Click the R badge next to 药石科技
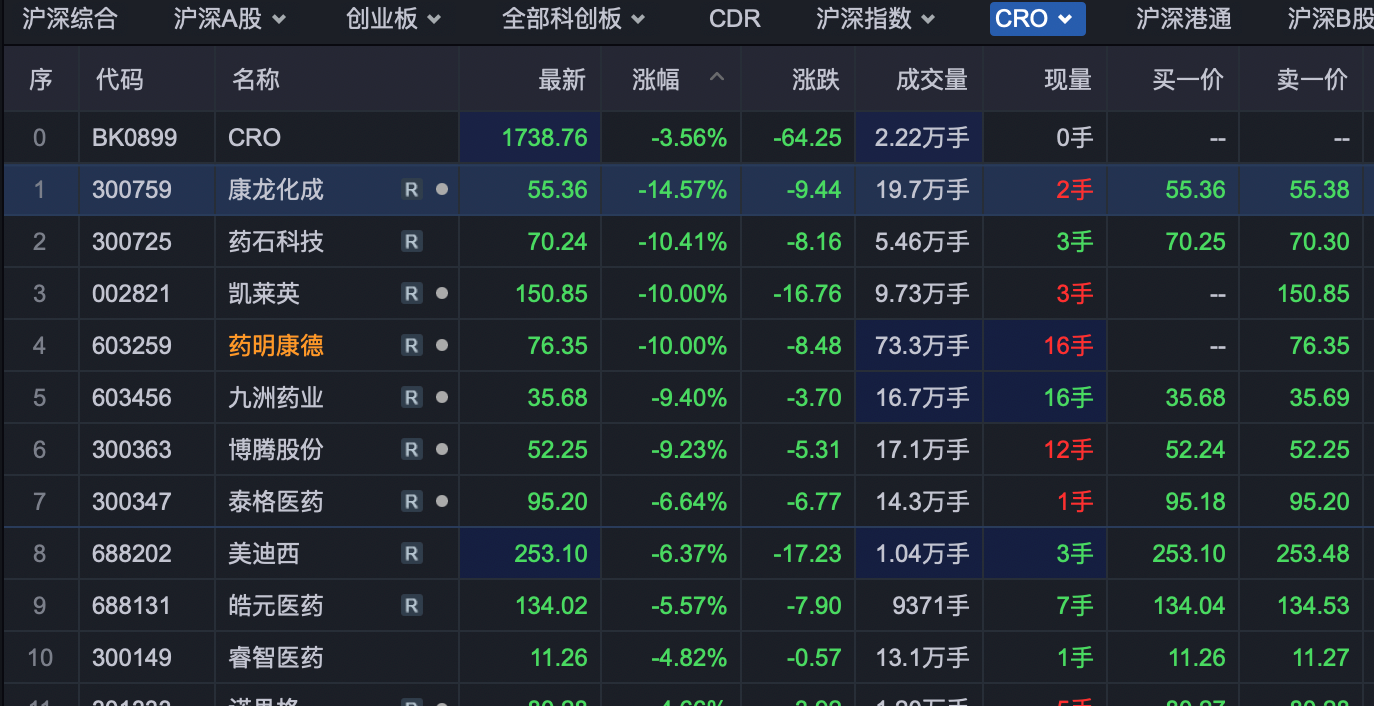The width and height of the screenshot is (1374, 706). coord(411,242)
